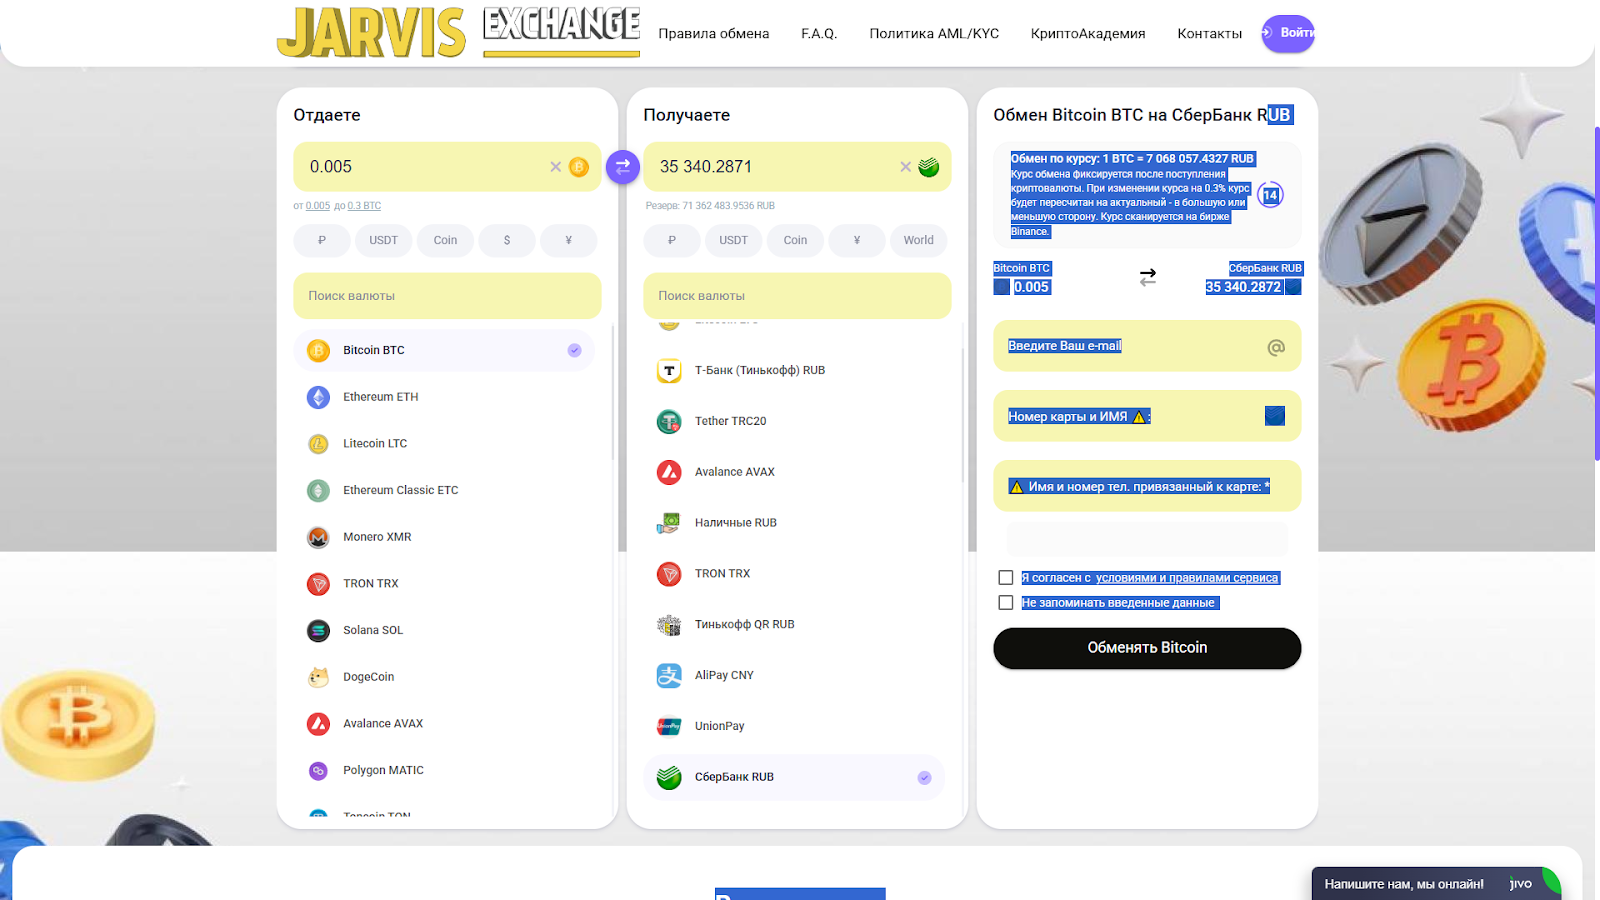The height and width of the screenshot is (900, 1600).
Task: Click the Введите Ваш e-mail field
Action: point(1147,346)
